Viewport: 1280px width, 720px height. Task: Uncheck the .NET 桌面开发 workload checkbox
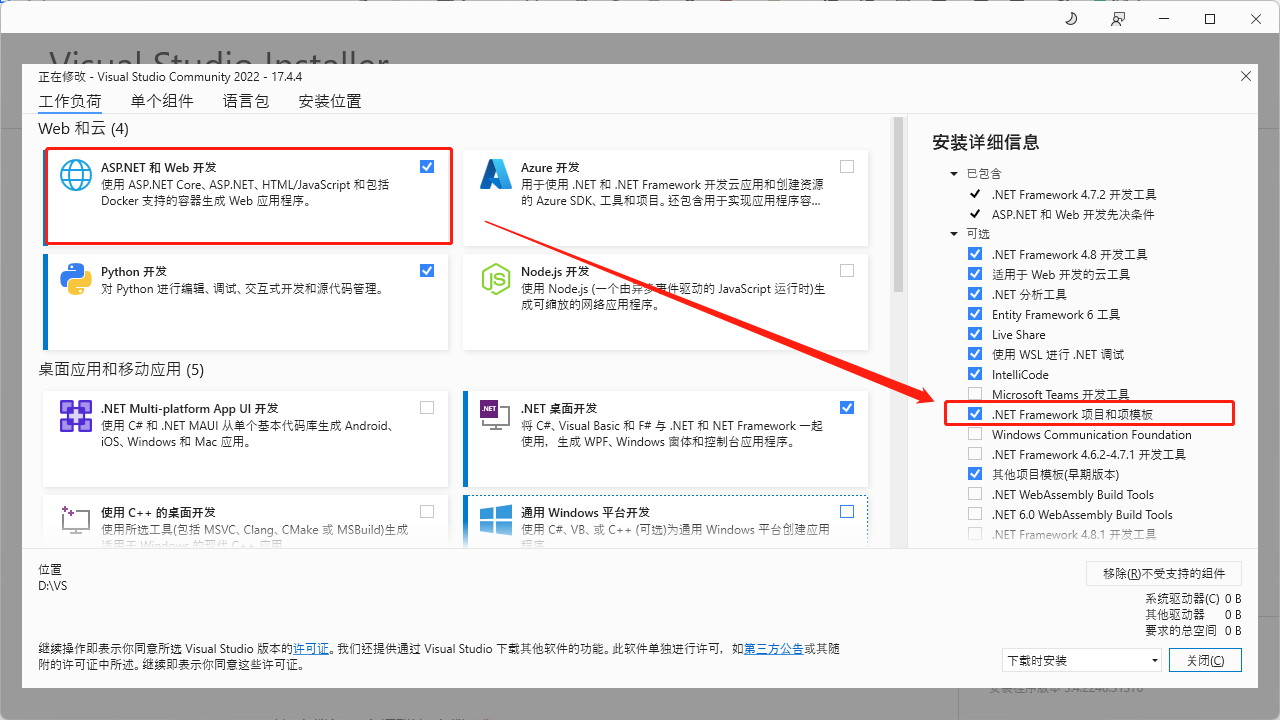pos(847,408)
